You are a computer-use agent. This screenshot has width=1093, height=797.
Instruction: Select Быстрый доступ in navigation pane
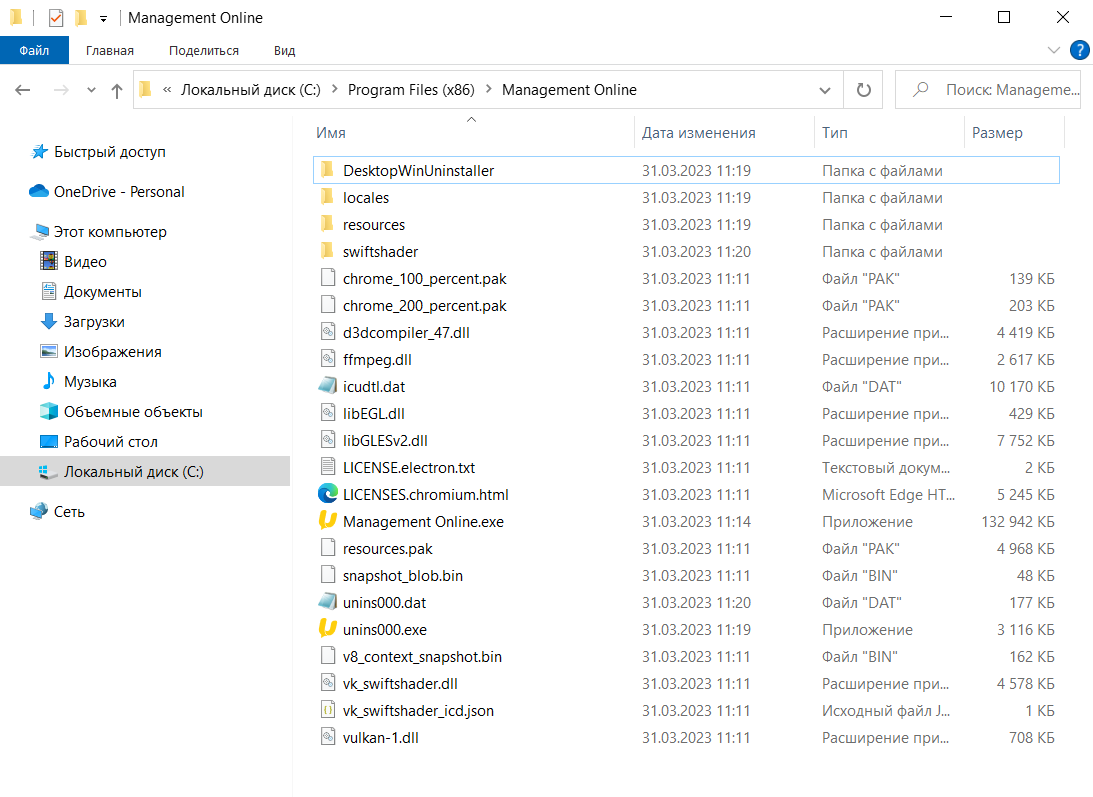(x=109, y=152)
